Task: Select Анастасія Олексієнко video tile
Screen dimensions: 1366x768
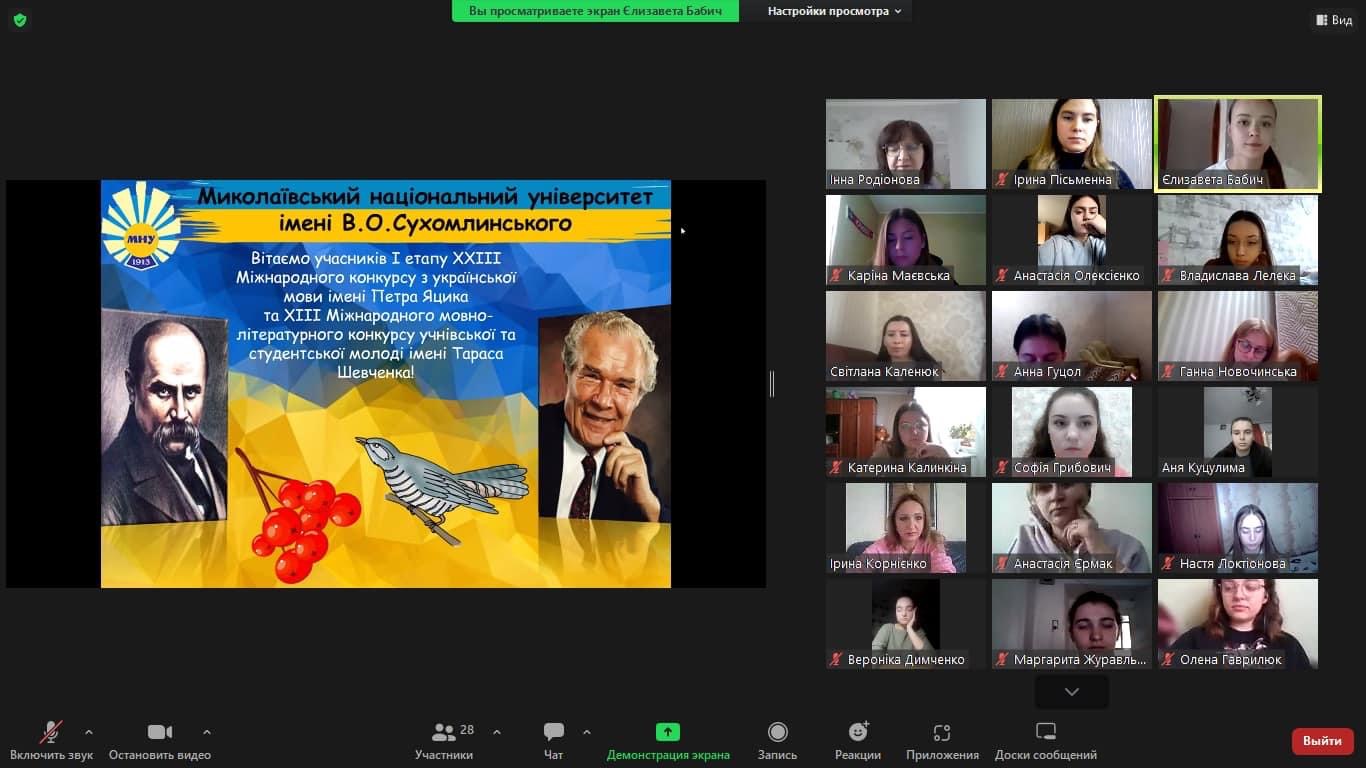Action: pos(1072,240)
